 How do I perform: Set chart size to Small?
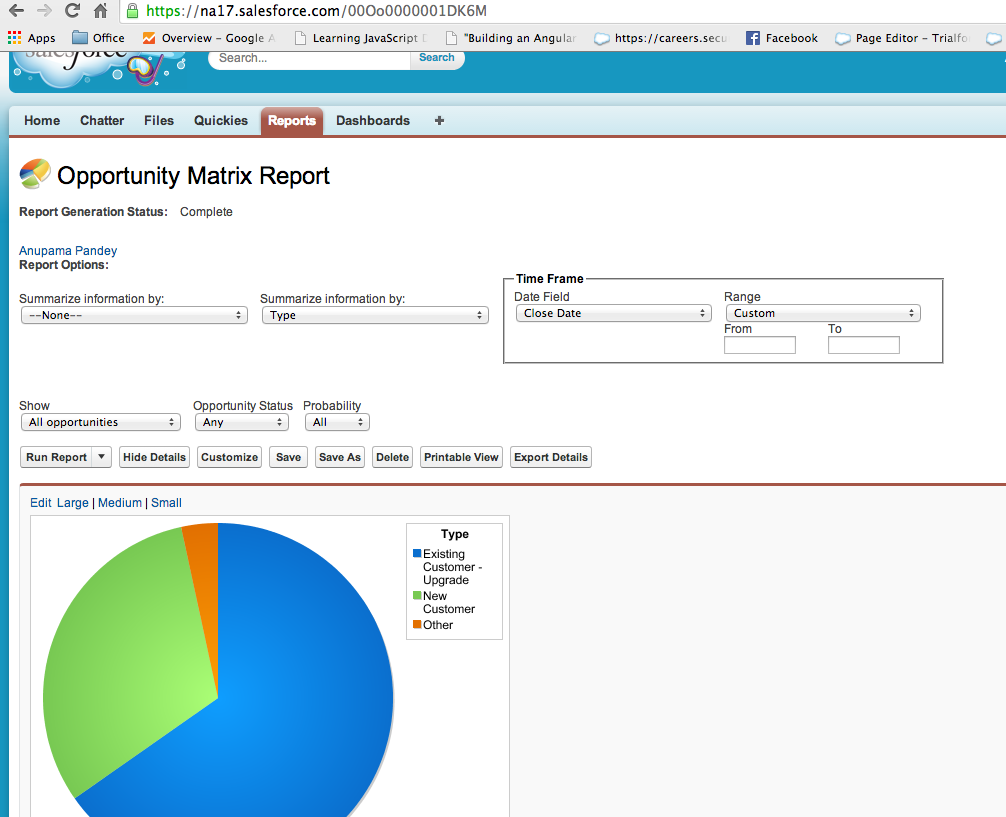(166, 503)
